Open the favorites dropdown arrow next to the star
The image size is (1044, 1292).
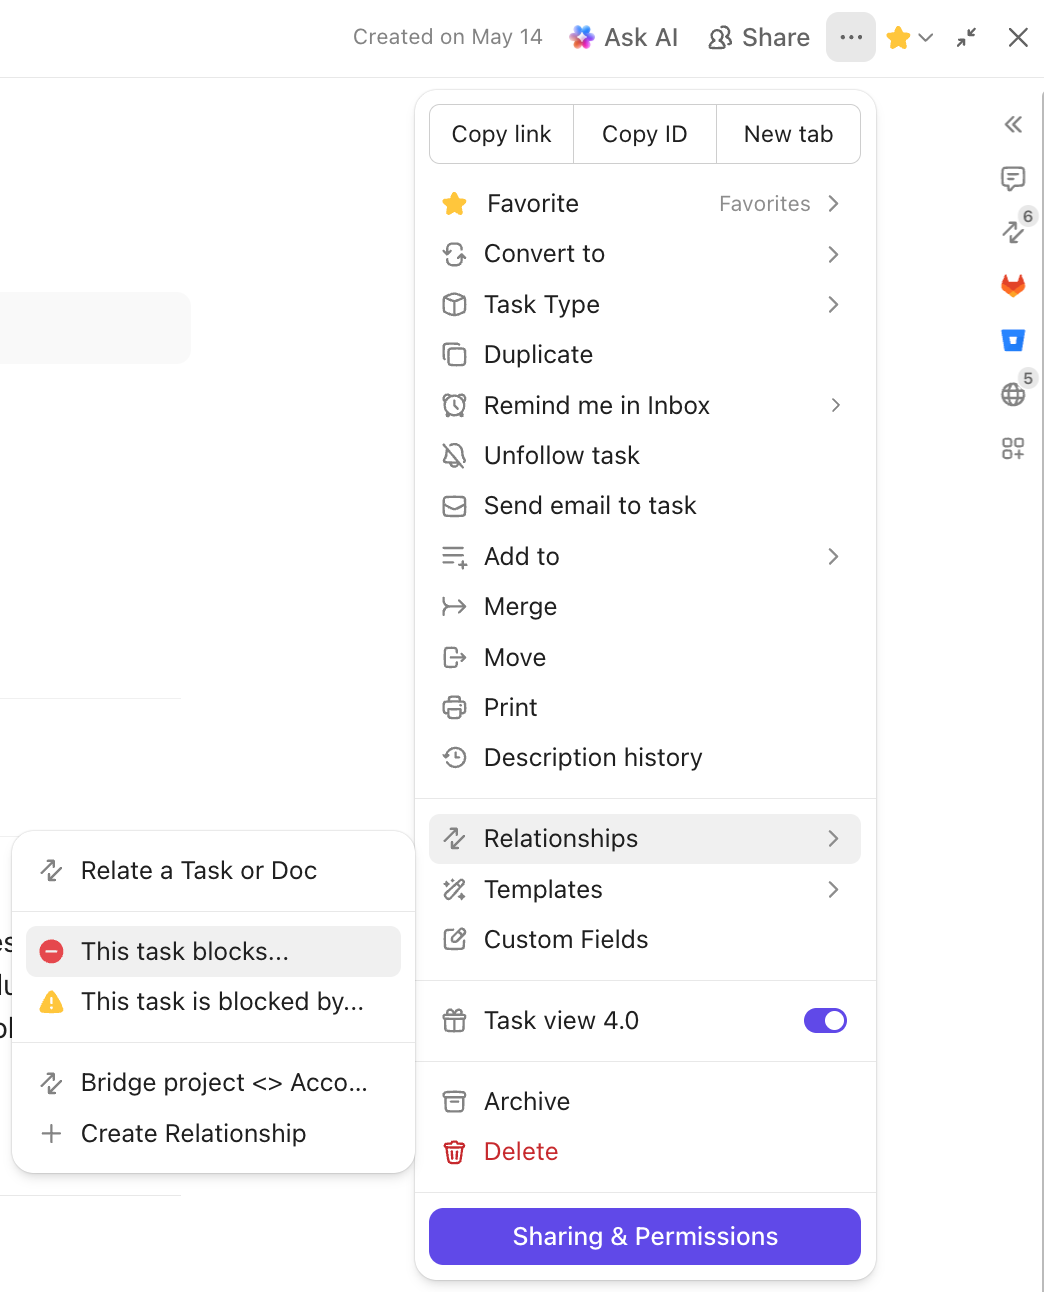925,37
